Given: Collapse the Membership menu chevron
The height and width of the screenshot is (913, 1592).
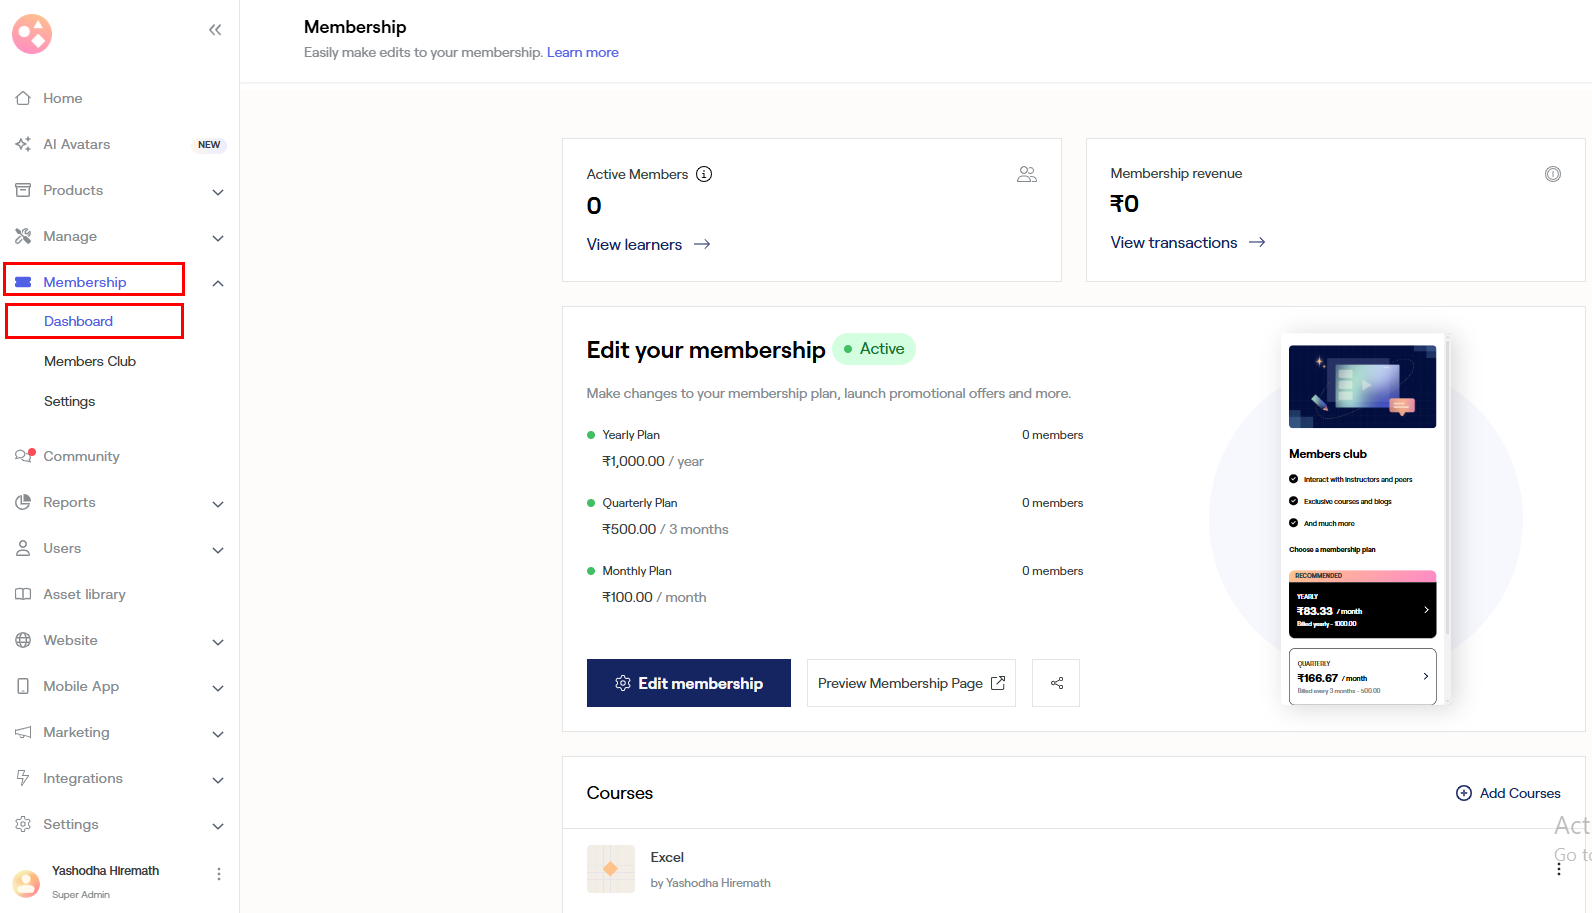Looking at the screenshot, I should pos(217,283).
